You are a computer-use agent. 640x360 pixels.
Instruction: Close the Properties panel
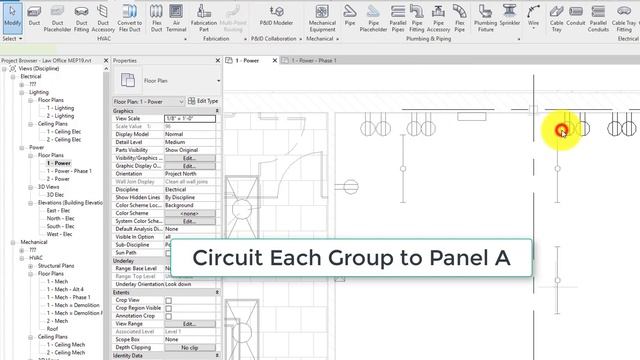coord(218,60)
